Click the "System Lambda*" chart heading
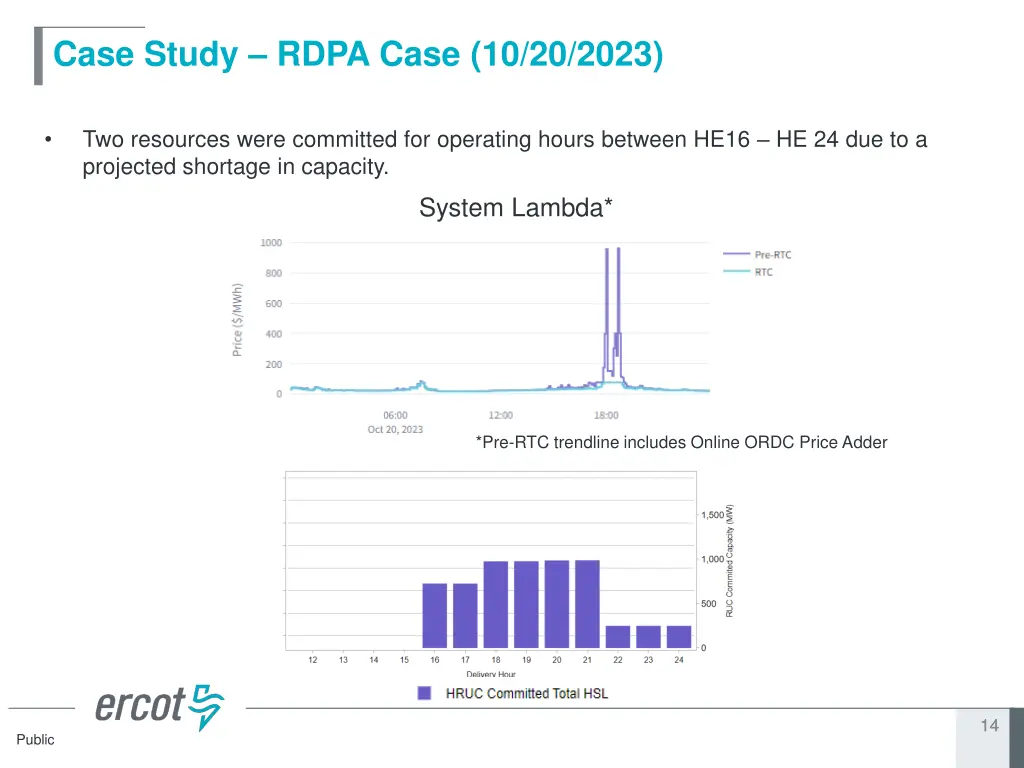 [x=516, y=208]
